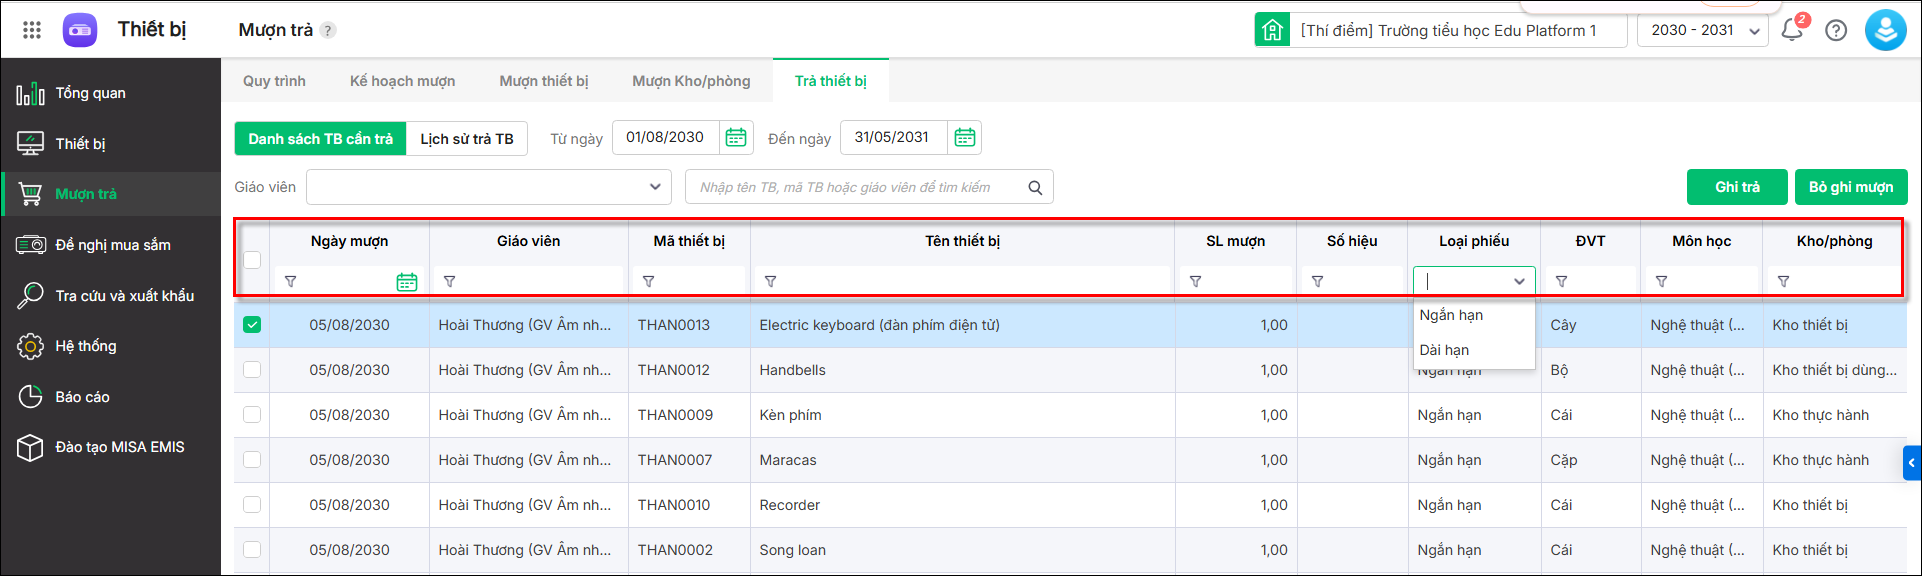This screenshot has height=576, width=1922.
Task: Open calendar picker for Đến ngày
Action: click(x=964, y=138)
